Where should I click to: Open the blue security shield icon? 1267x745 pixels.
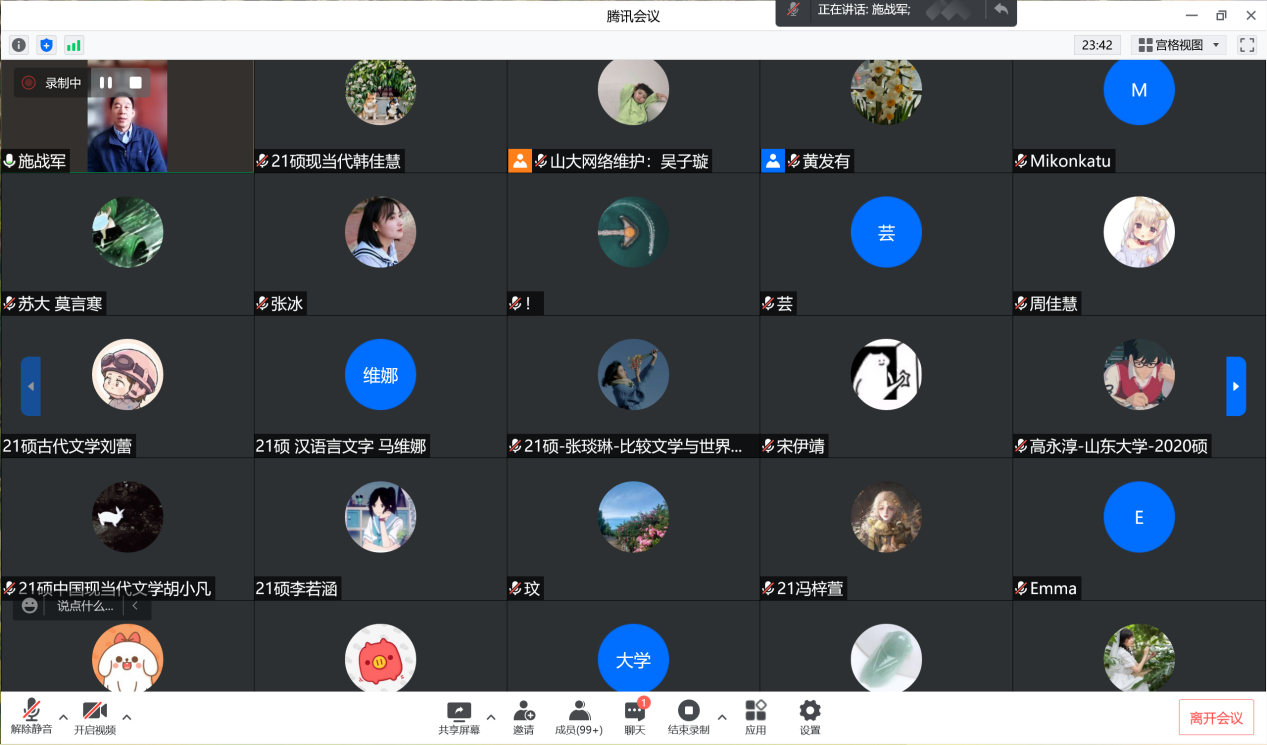[x=46, y=45]
